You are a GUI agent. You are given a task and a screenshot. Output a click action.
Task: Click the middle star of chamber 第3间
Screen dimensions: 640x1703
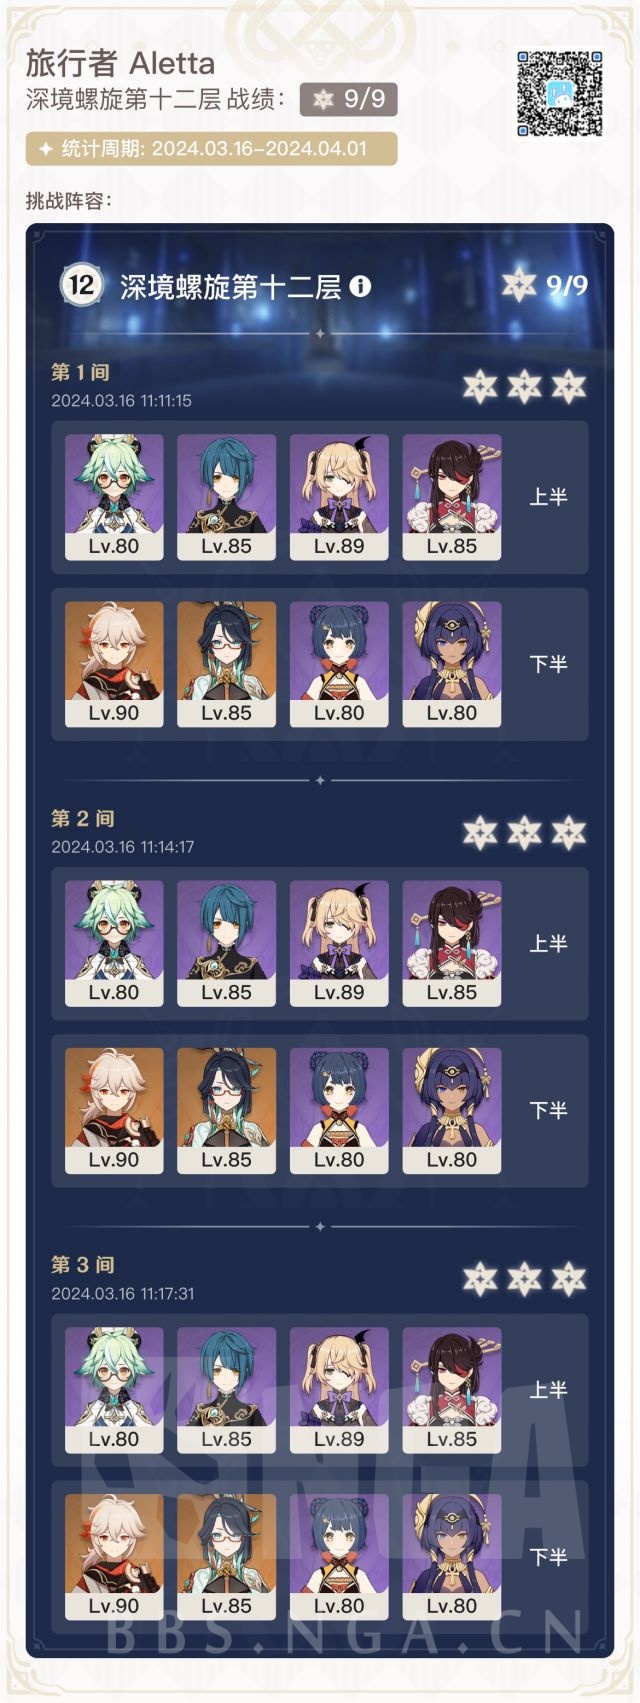coord(524,1278)
